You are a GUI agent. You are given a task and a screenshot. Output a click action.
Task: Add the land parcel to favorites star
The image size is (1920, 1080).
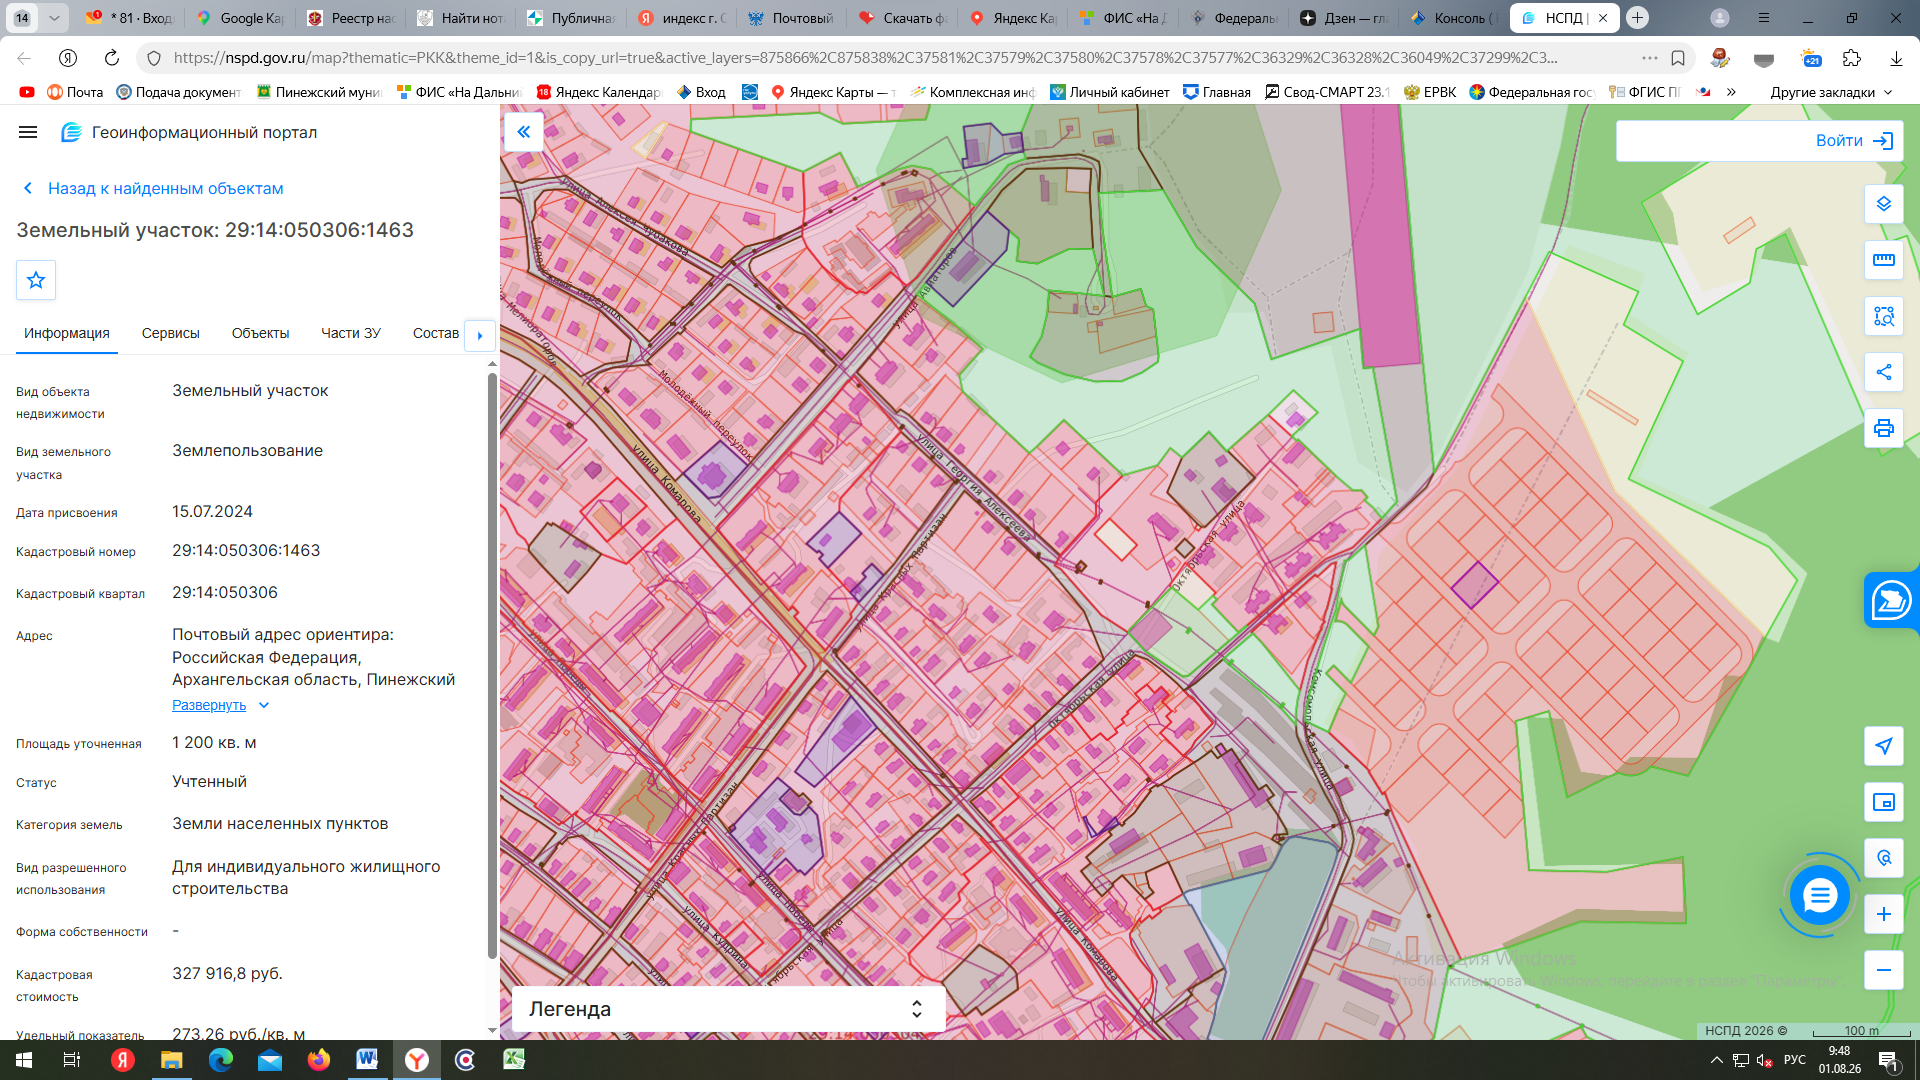[x=36, y=280]
